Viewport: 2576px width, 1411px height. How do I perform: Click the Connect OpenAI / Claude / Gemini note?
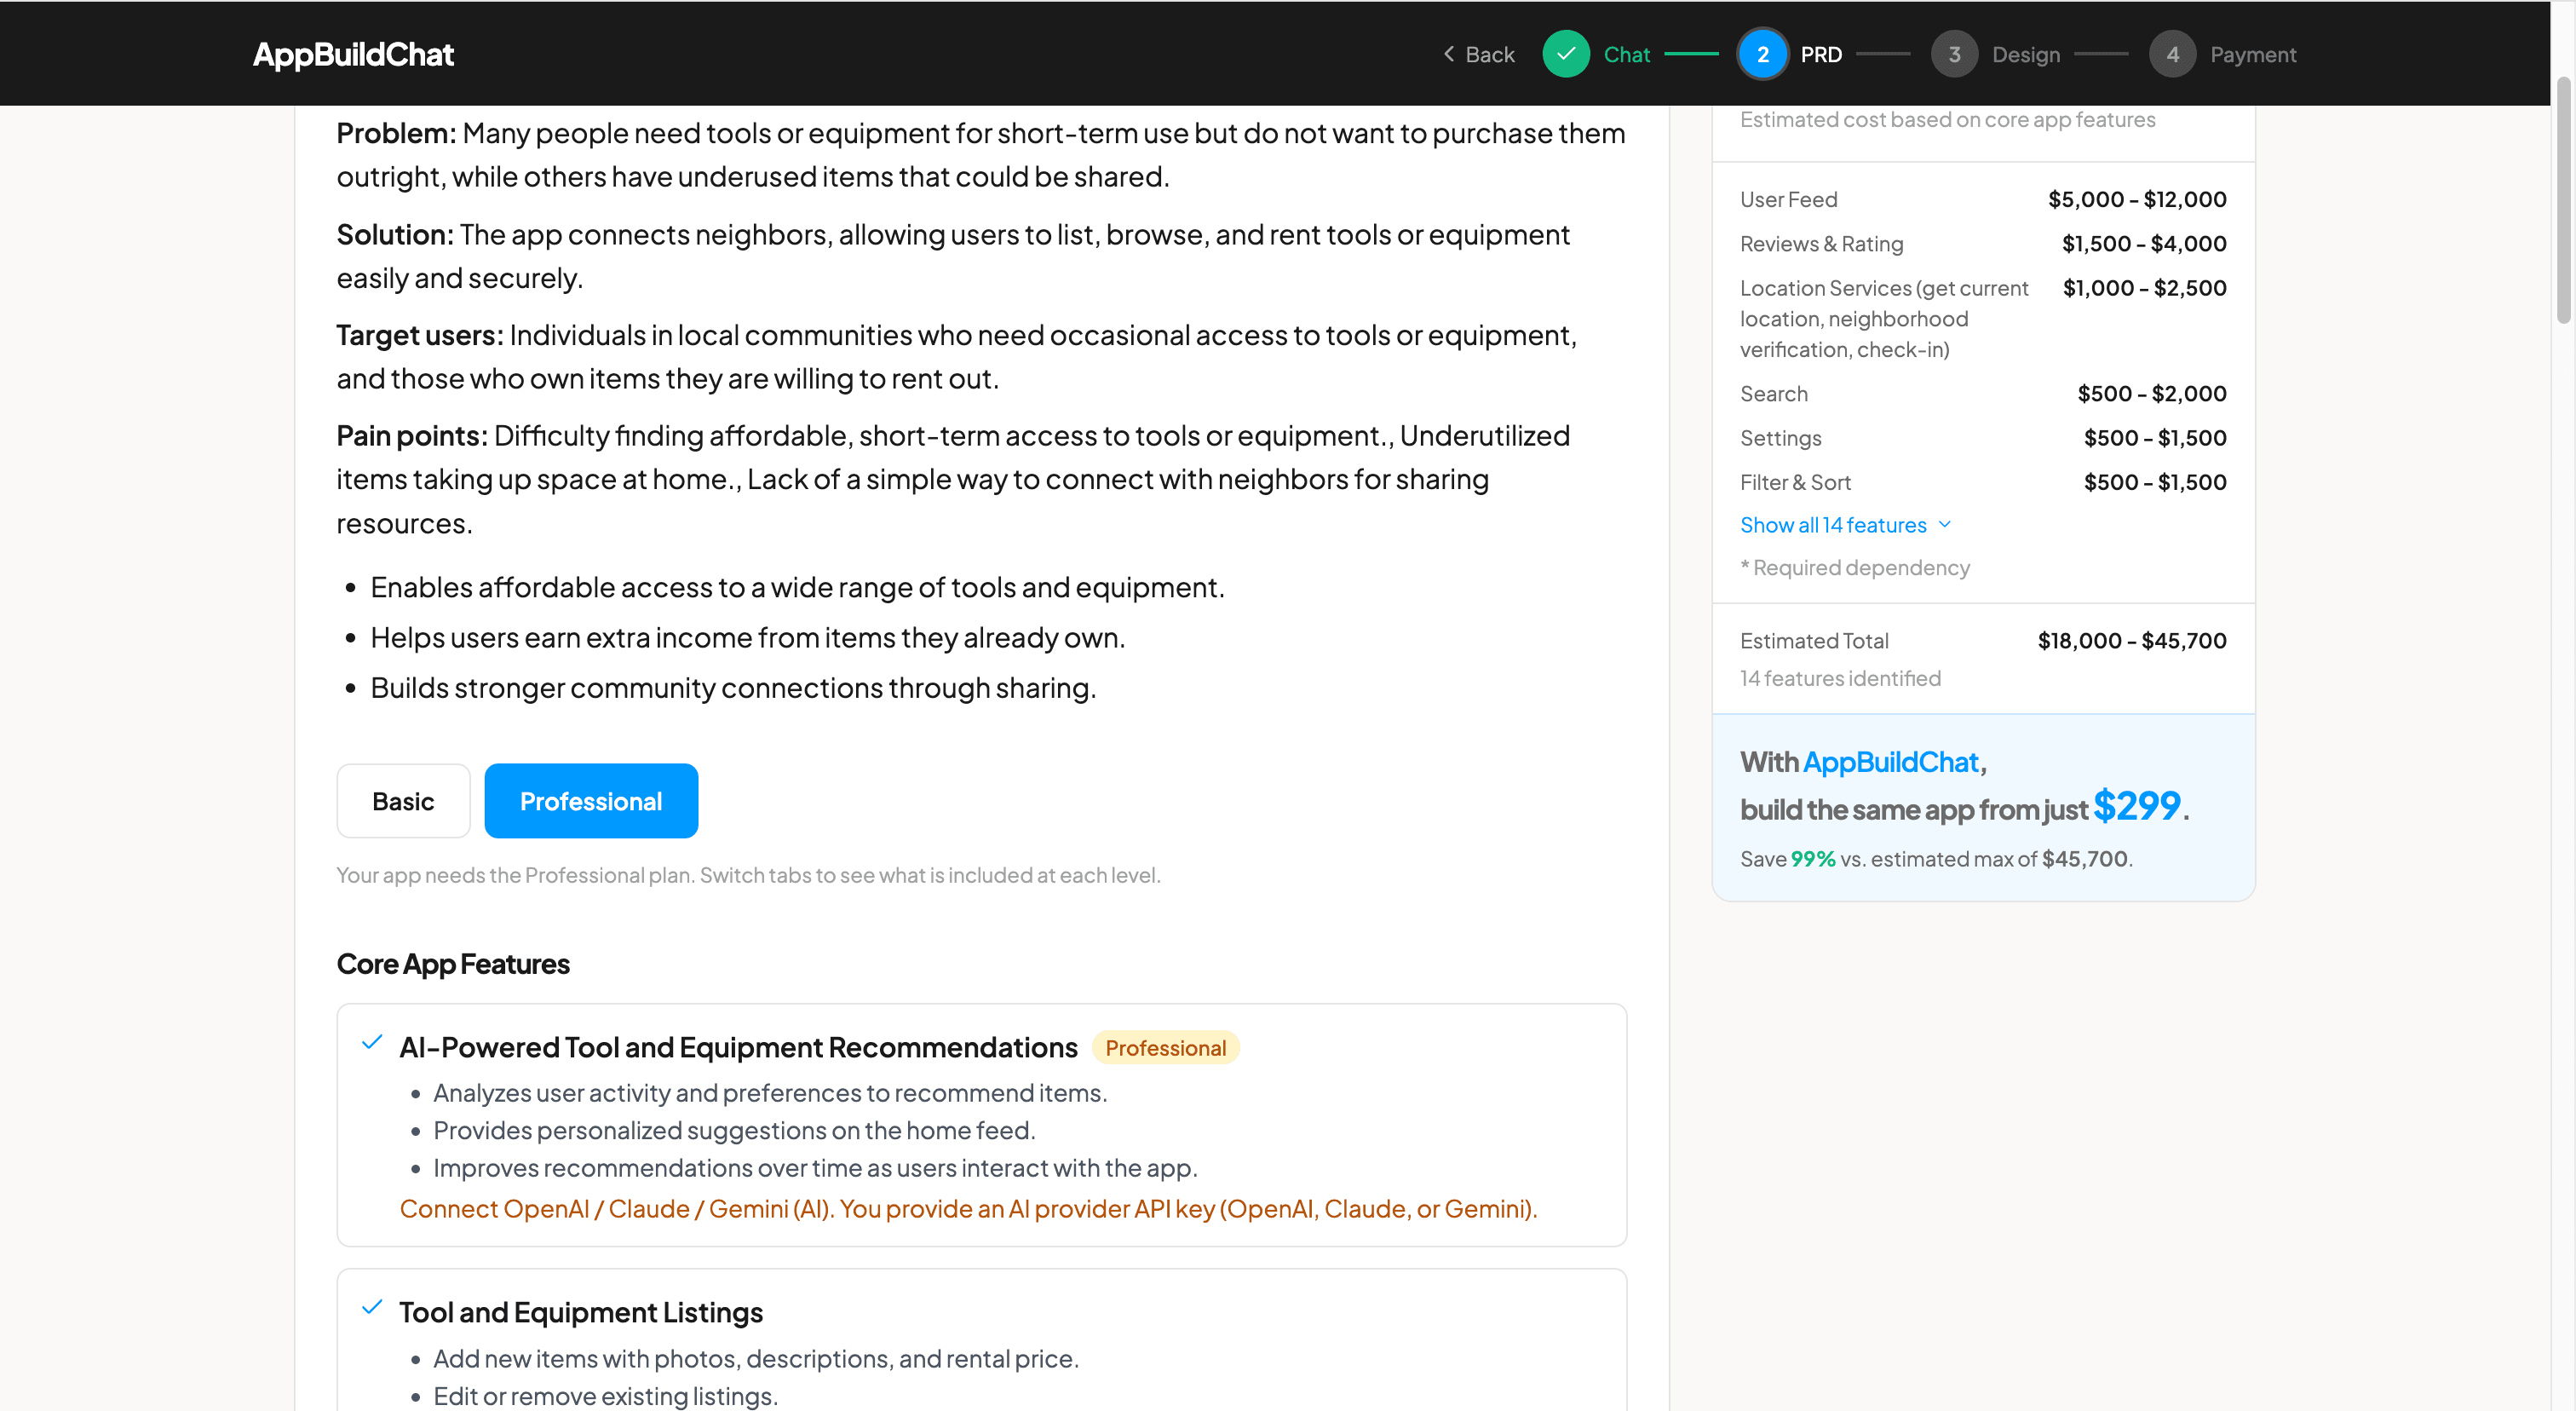[x=968, y=1209]
